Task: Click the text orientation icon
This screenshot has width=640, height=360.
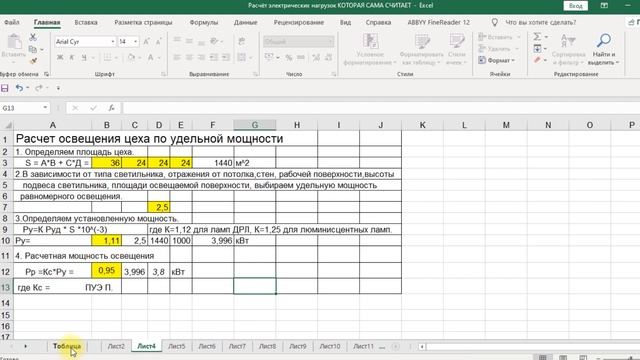Action: 214,41
